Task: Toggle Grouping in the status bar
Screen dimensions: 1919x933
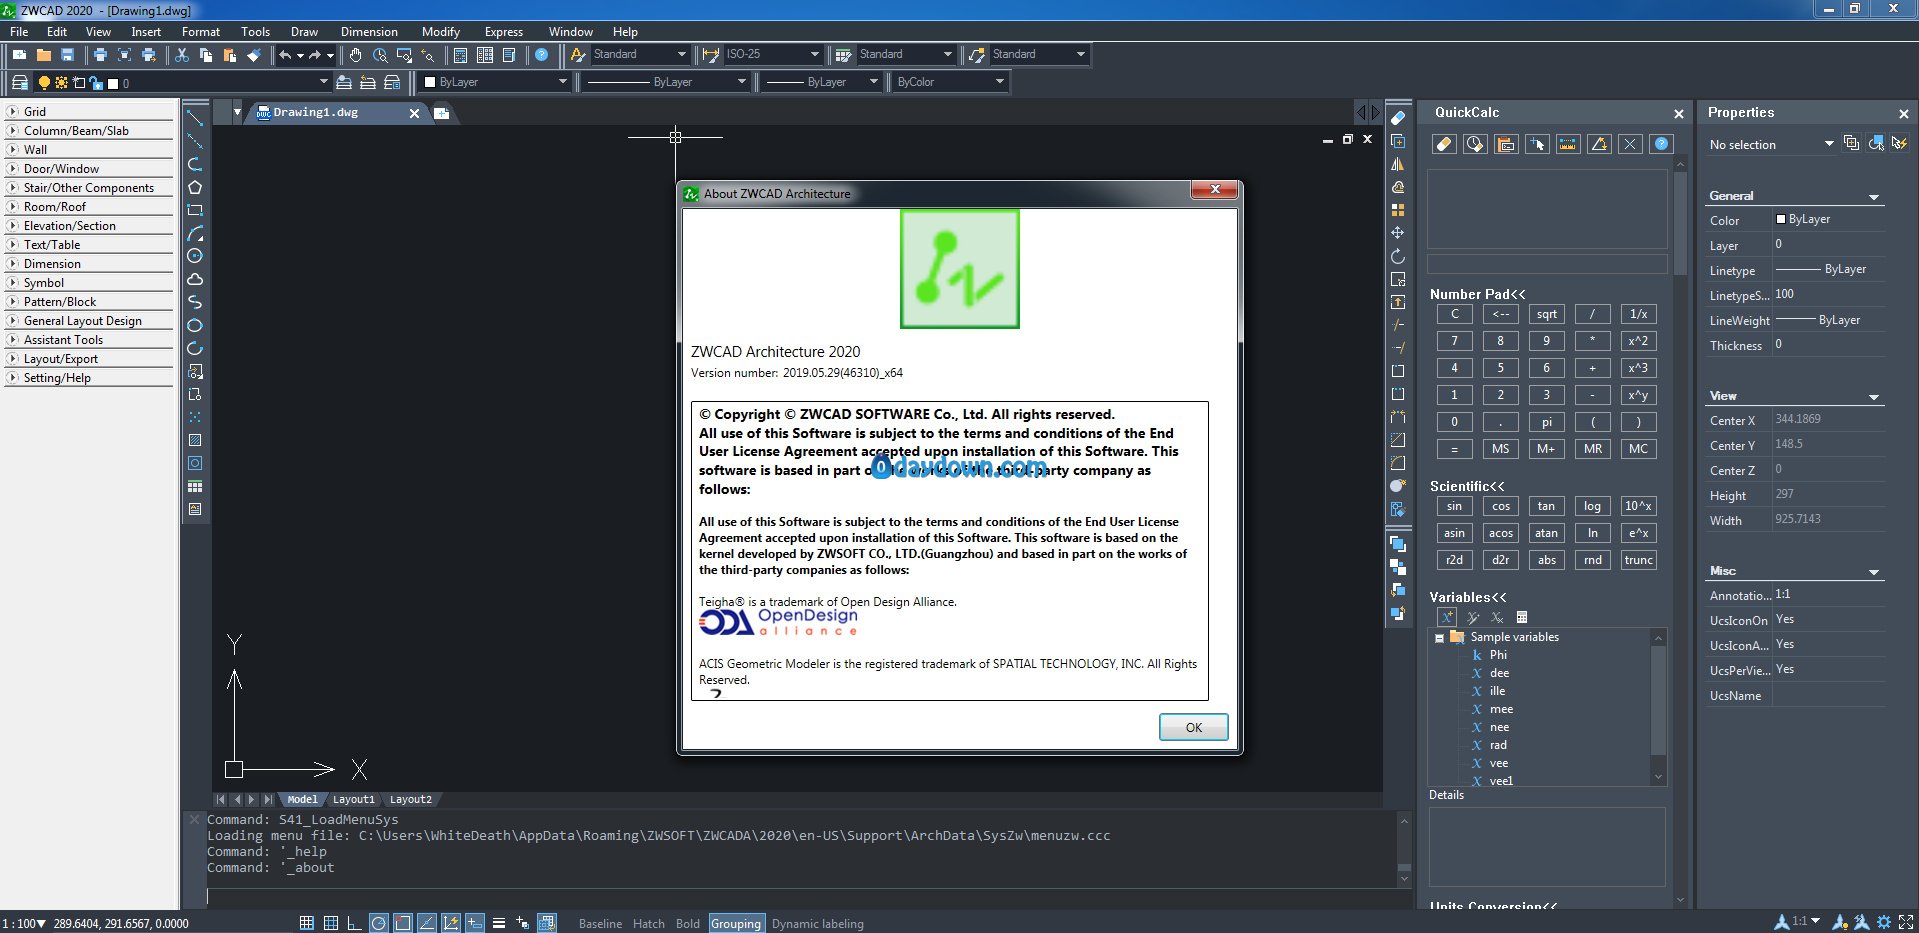Action: [x=736, y=923]
